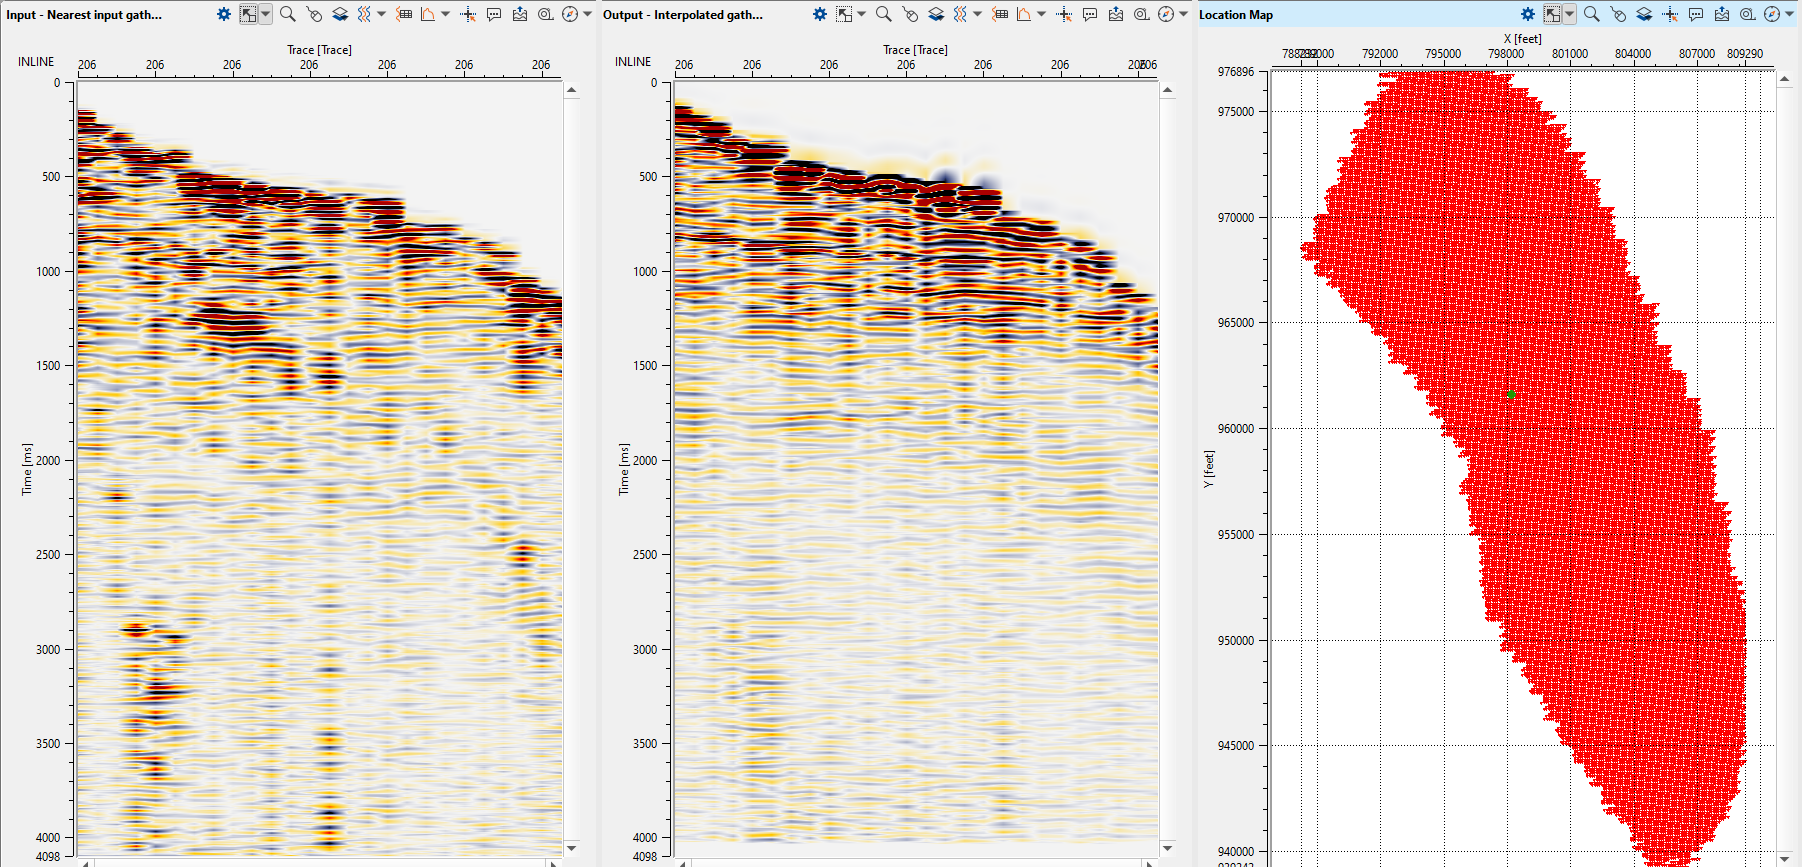Click scroll up arrow in Input gather panel

tap(572, 90)
